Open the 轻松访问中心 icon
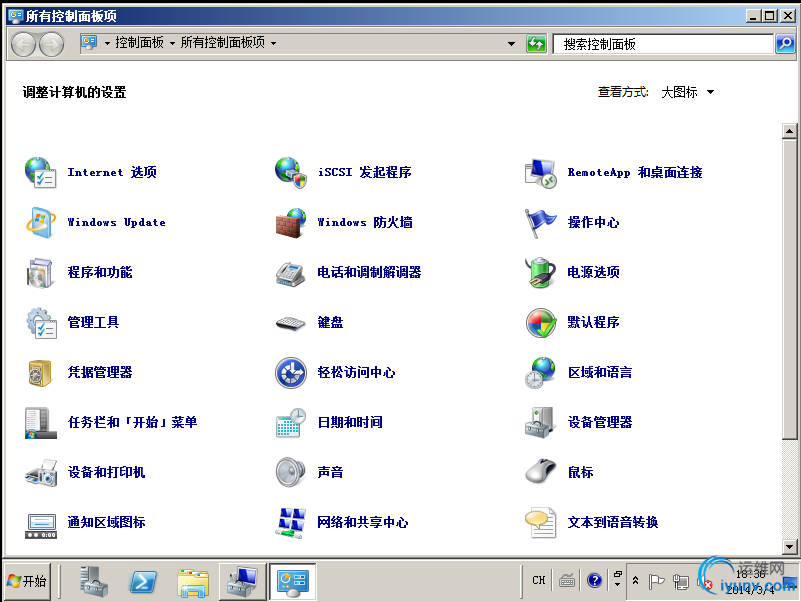The width and height of the screenshot is (801, 602). [291, 373]
